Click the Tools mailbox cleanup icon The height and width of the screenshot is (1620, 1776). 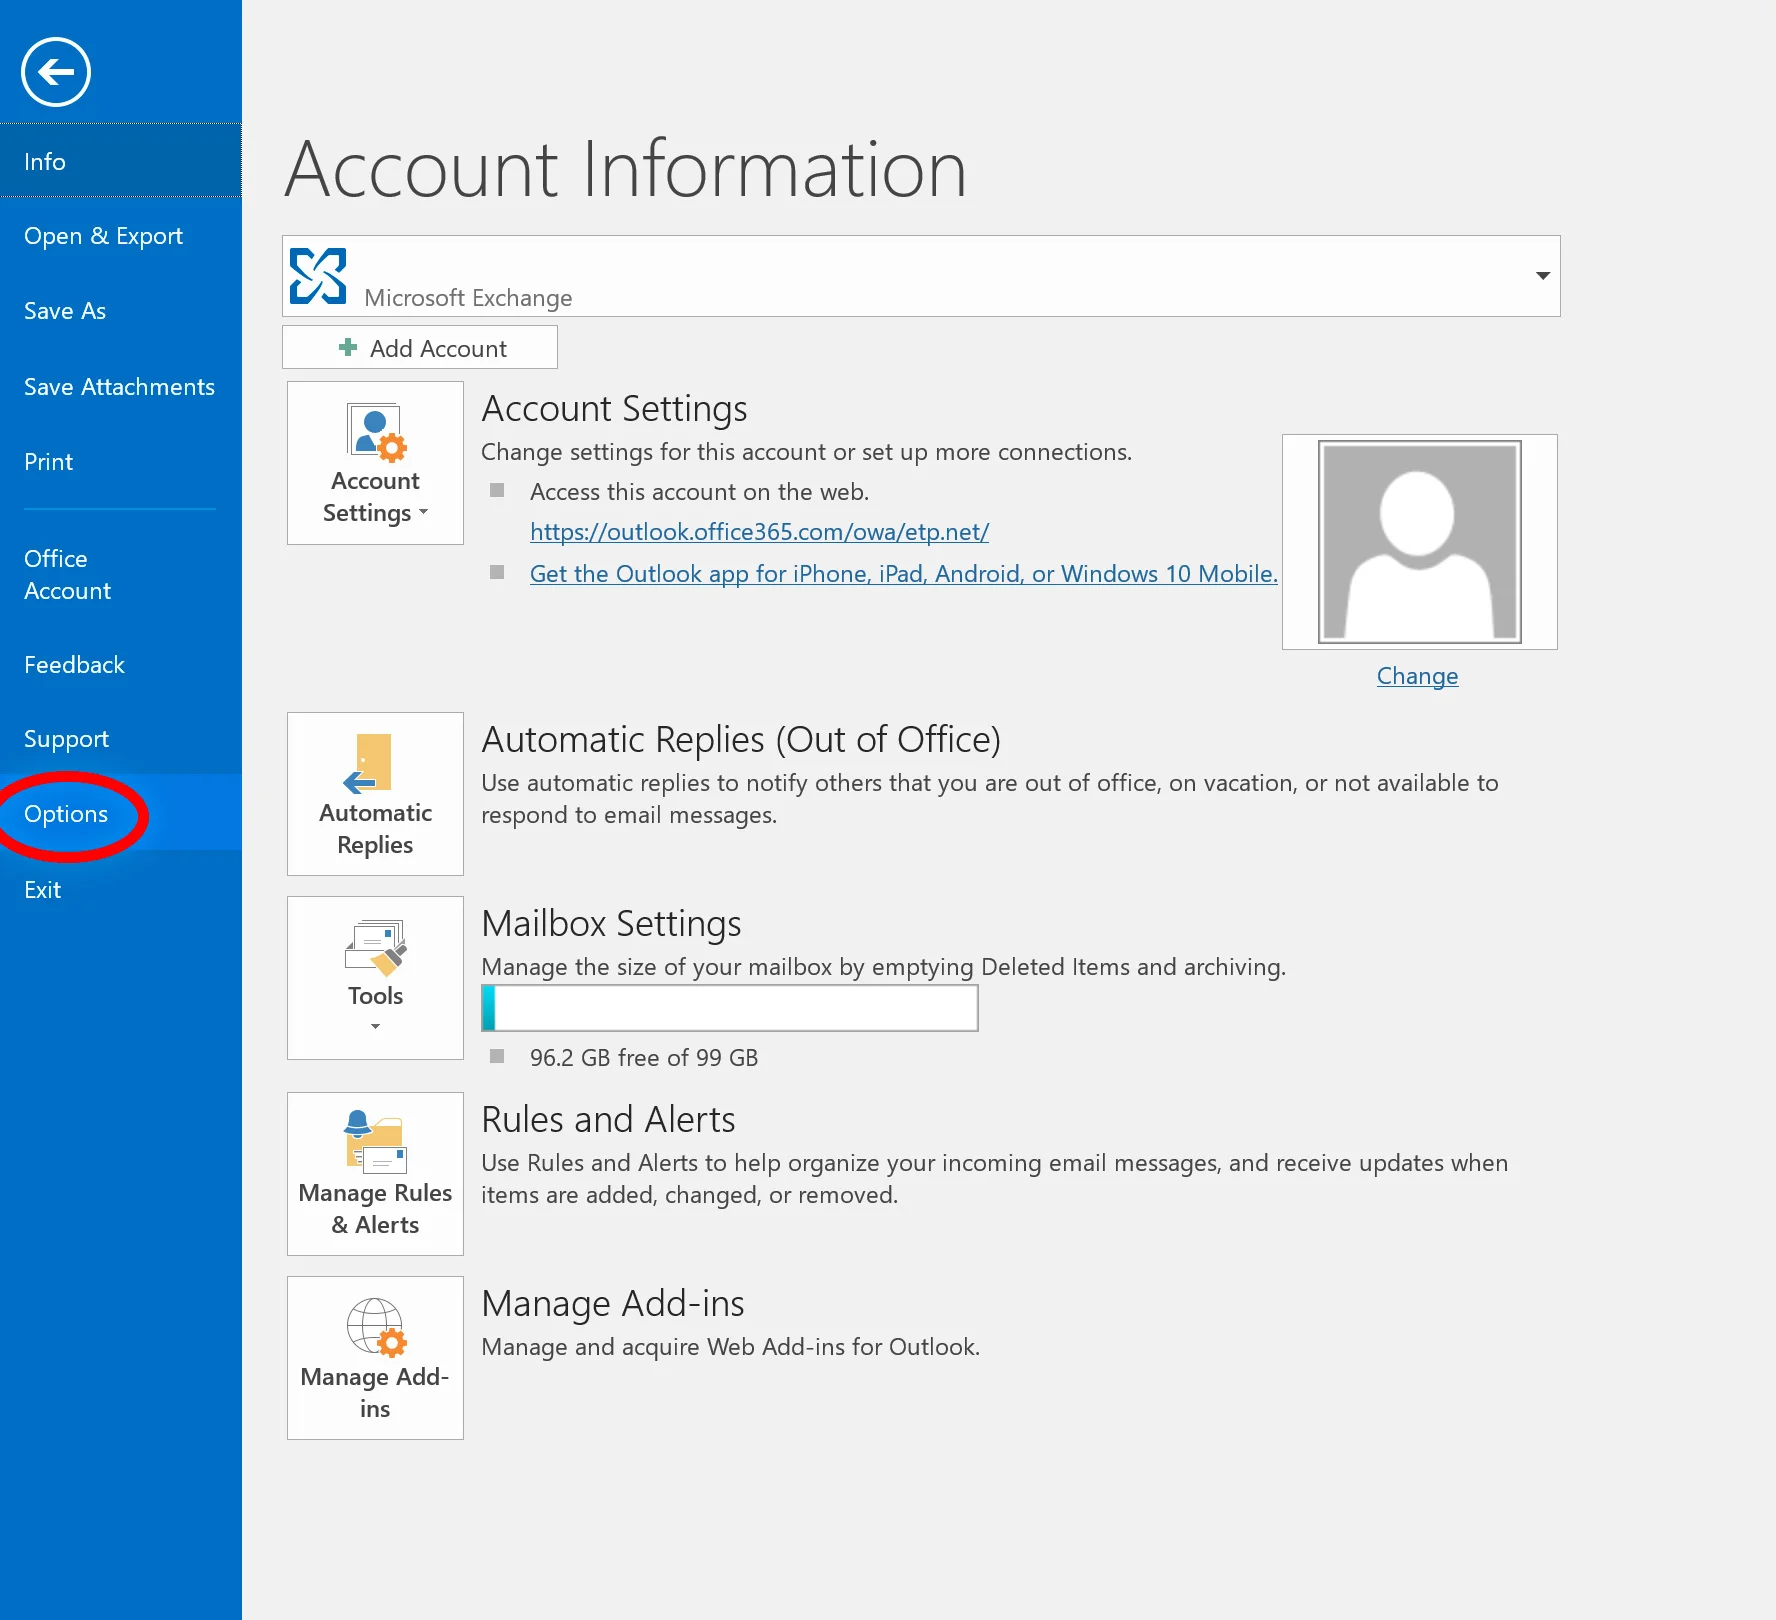point(376,946)
